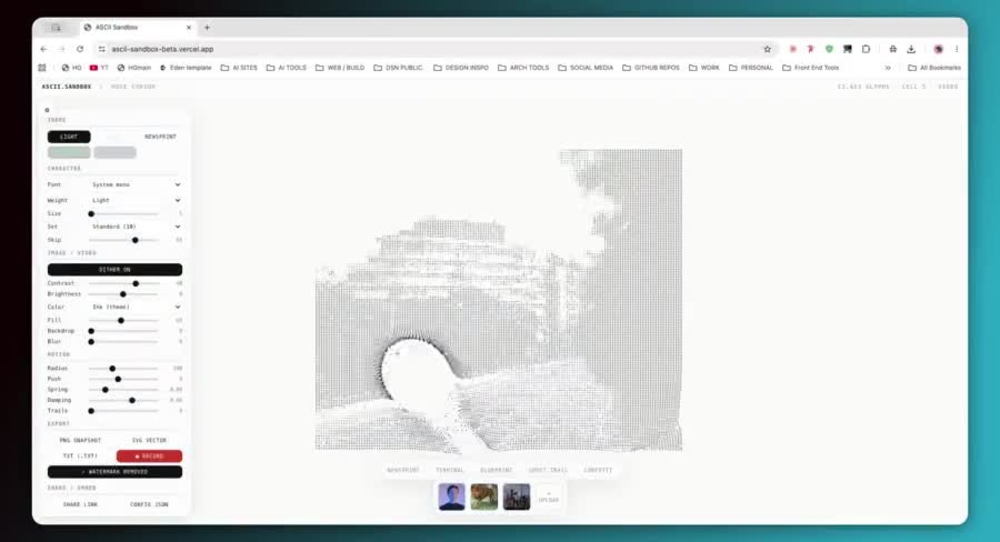Open the WEB / BUILD bookmark folder
This screenshot has height=542, width=1000.
340,68
